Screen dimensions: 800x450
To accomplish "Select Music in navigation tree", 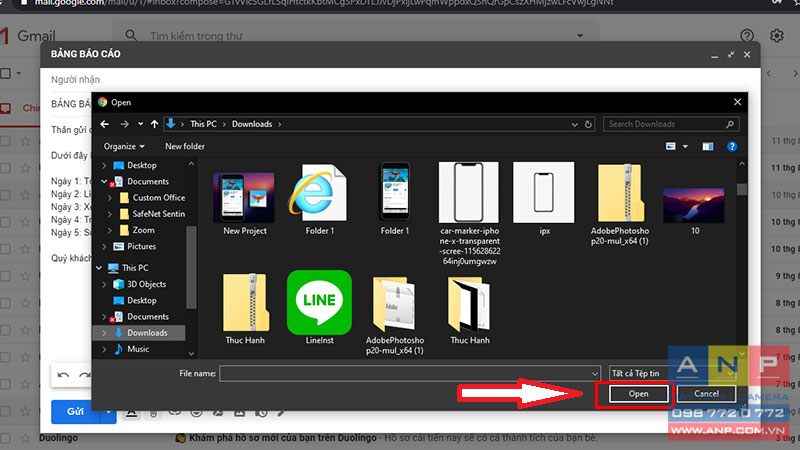I will click(131, 349).
